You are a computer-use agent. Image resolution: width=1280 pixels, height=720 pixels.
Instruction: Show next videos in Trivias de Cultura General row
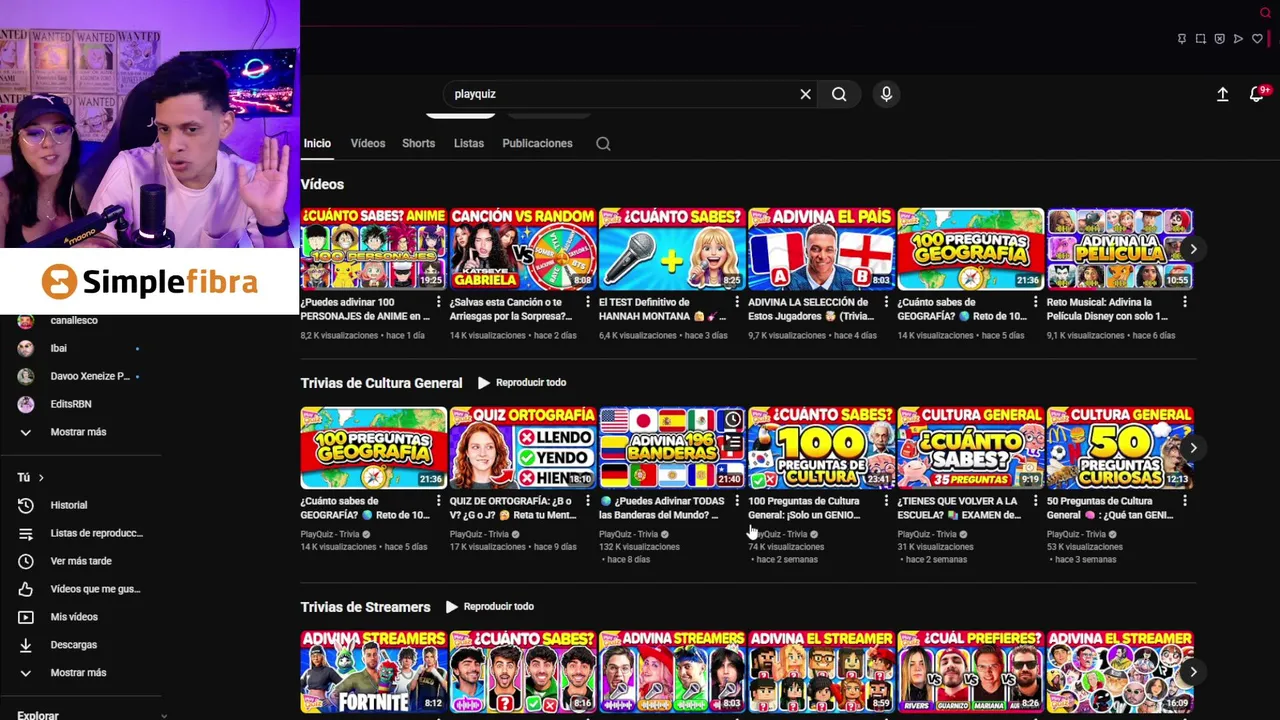[1193, 448]
